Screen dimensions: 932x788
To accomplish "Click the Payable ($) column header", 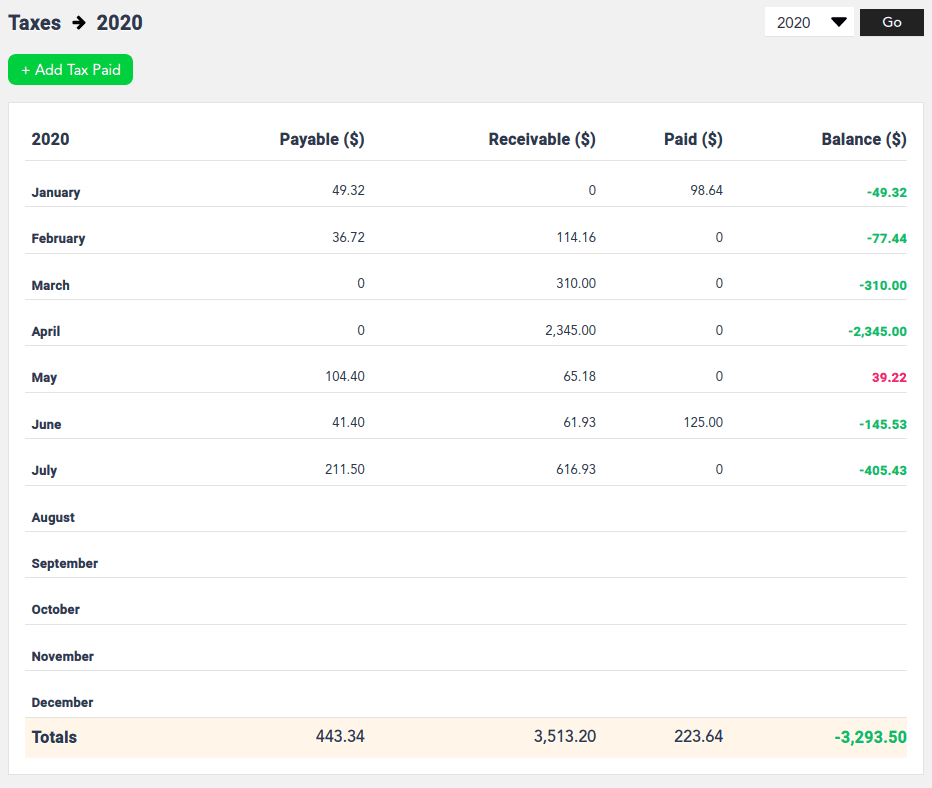I will [322, 139].
